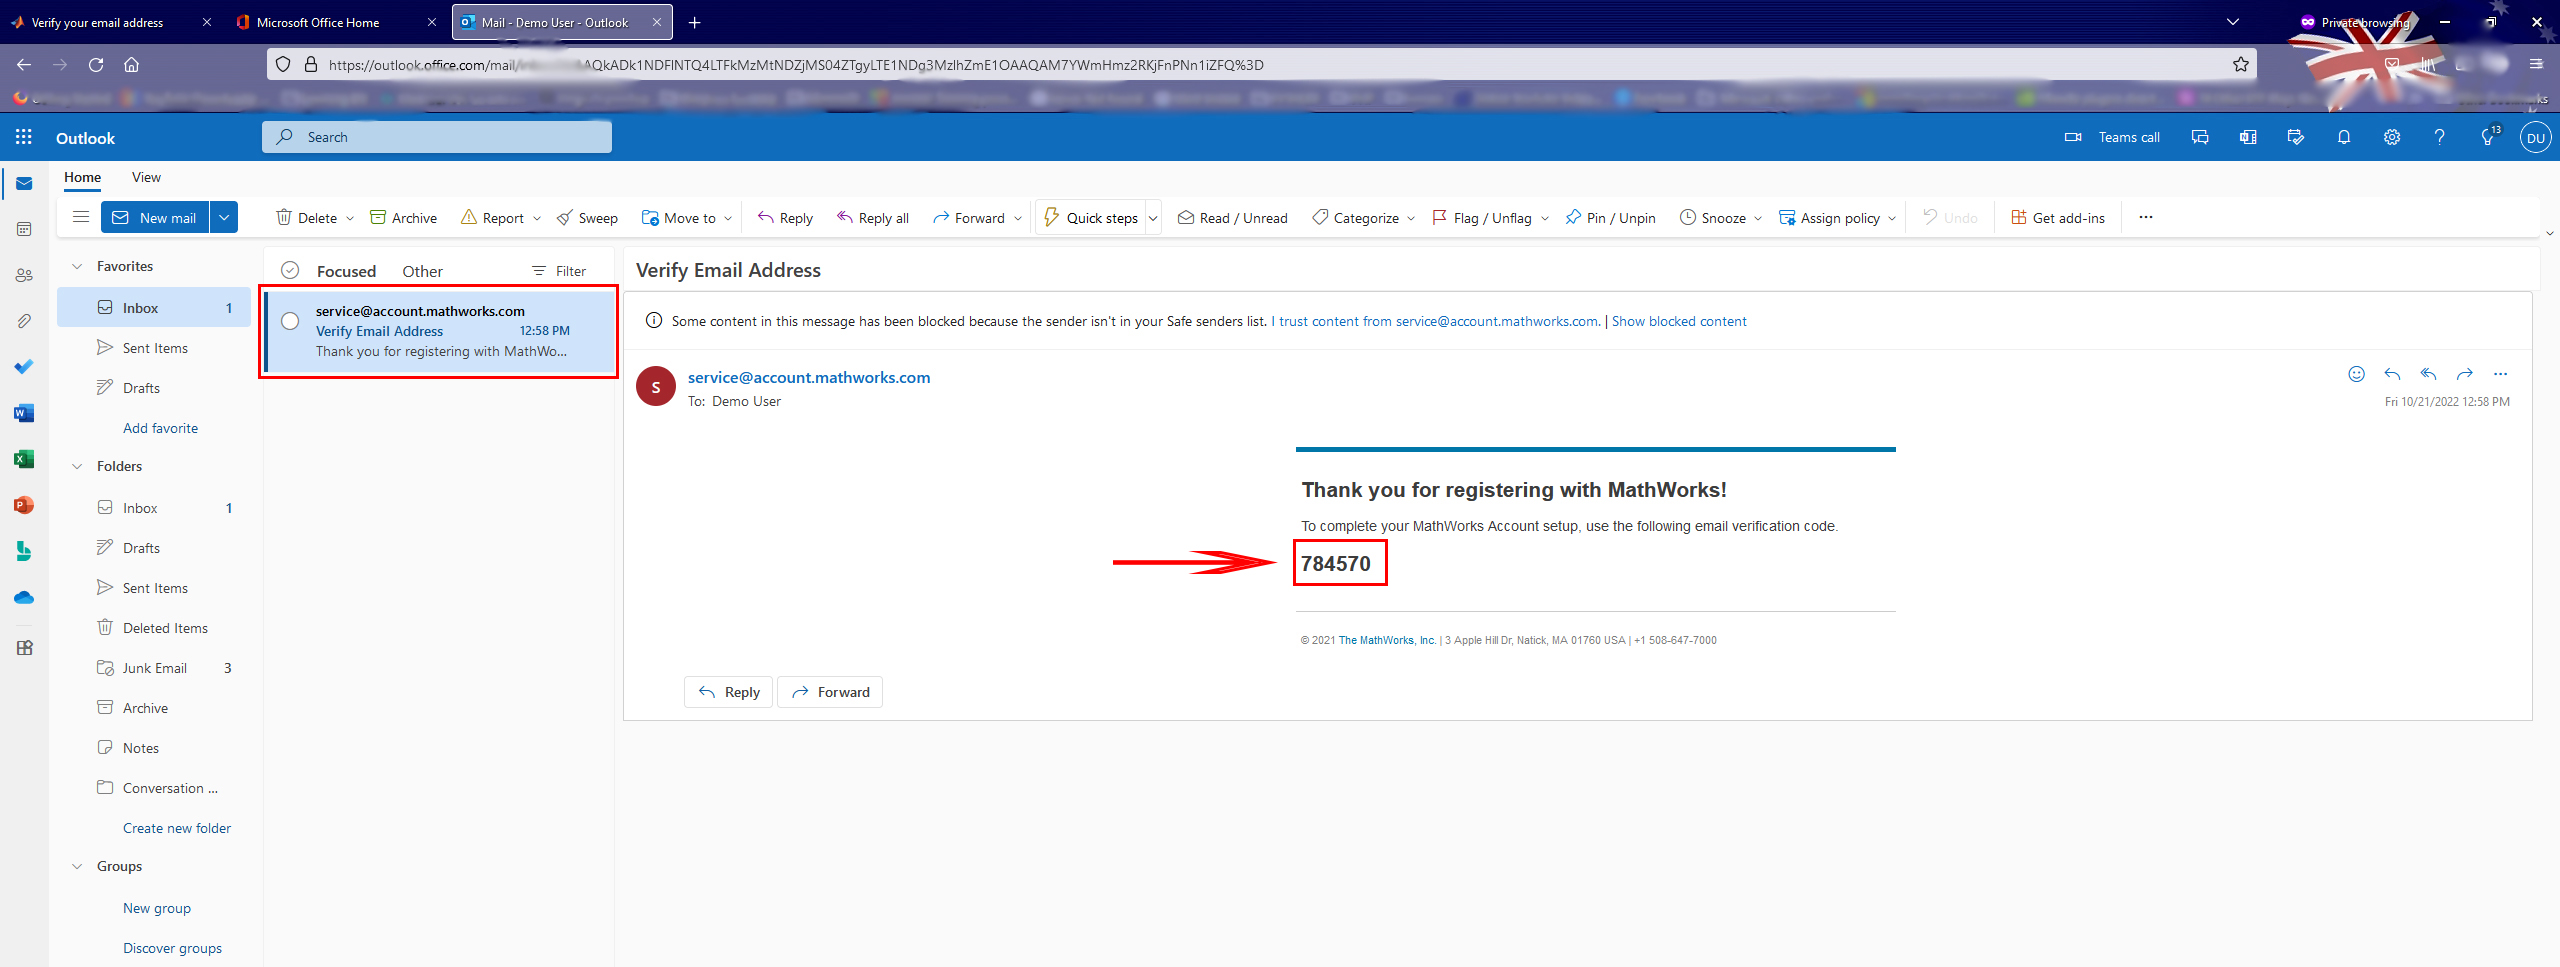Open the Settings gear icon
This screenshot has height=967, width=2560.
coord(2391,137)
